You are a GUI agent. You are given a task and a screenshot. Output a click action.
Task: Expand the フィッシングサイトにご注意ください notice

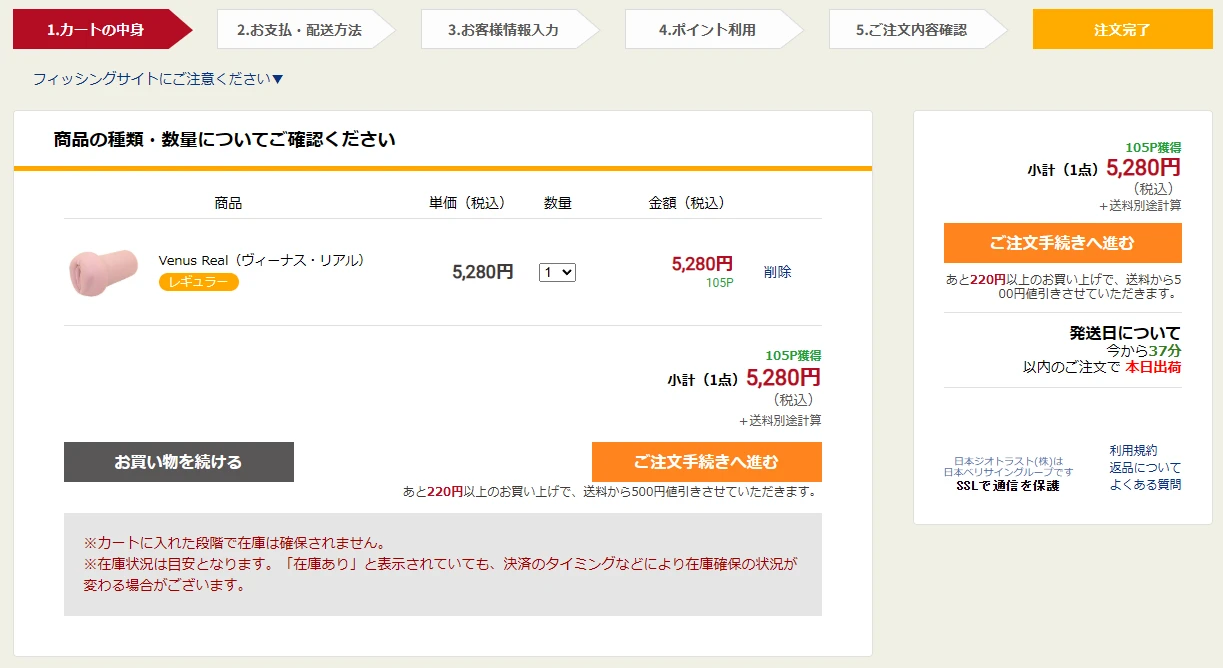coord(158,79)
